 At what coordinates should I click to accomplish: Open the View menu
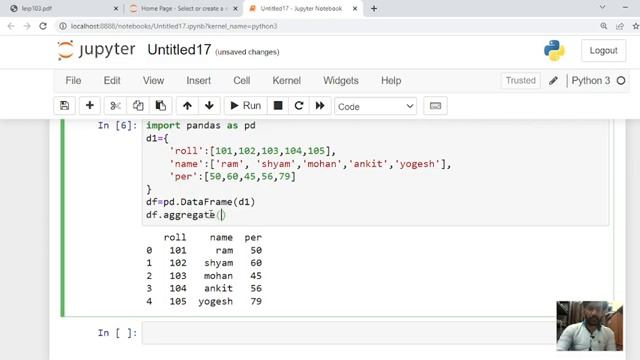tap(153, 80)
